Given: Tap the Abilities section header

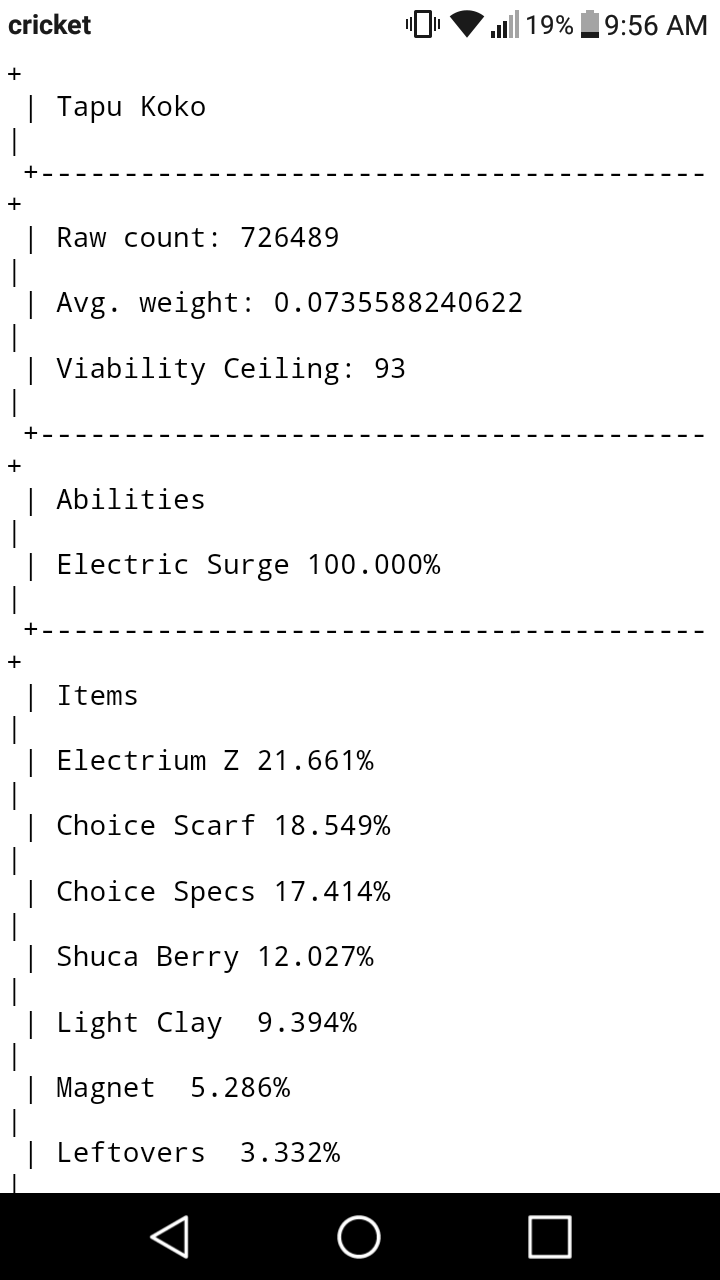Looking at the screenshot, I should tap(131, 500).
